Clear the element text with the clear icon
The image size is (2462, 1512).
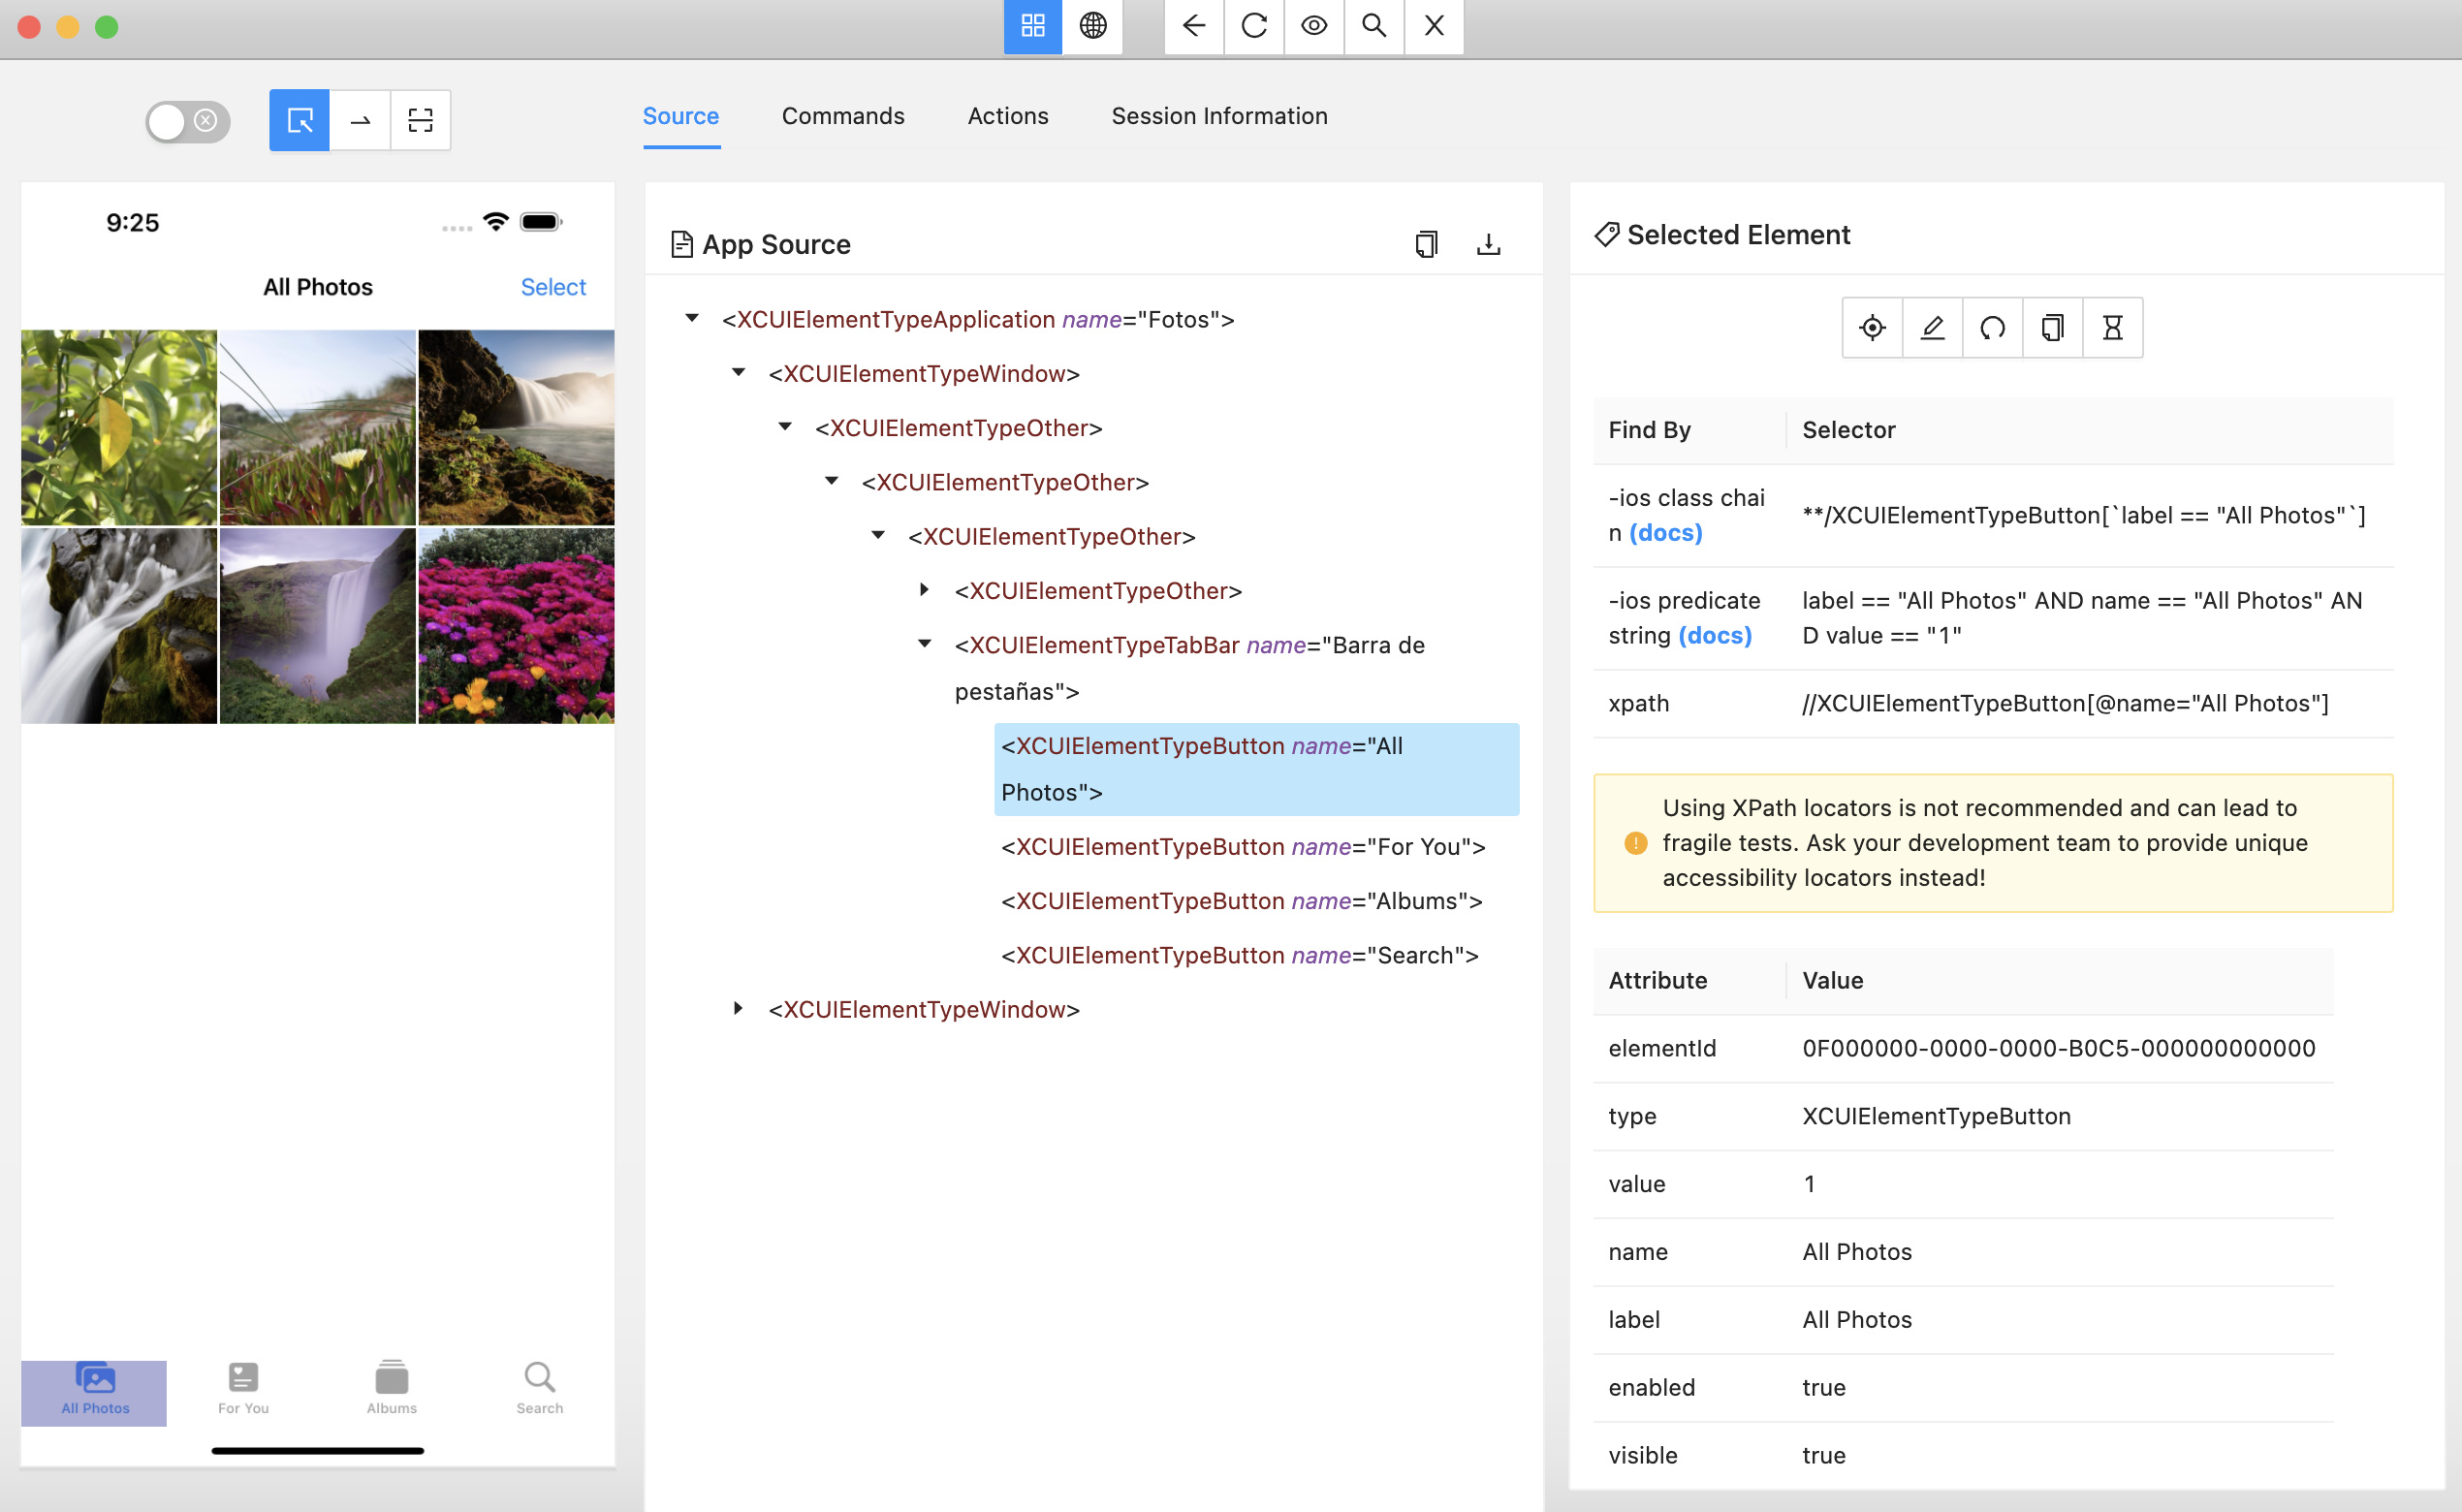[x=1992, y=327]
